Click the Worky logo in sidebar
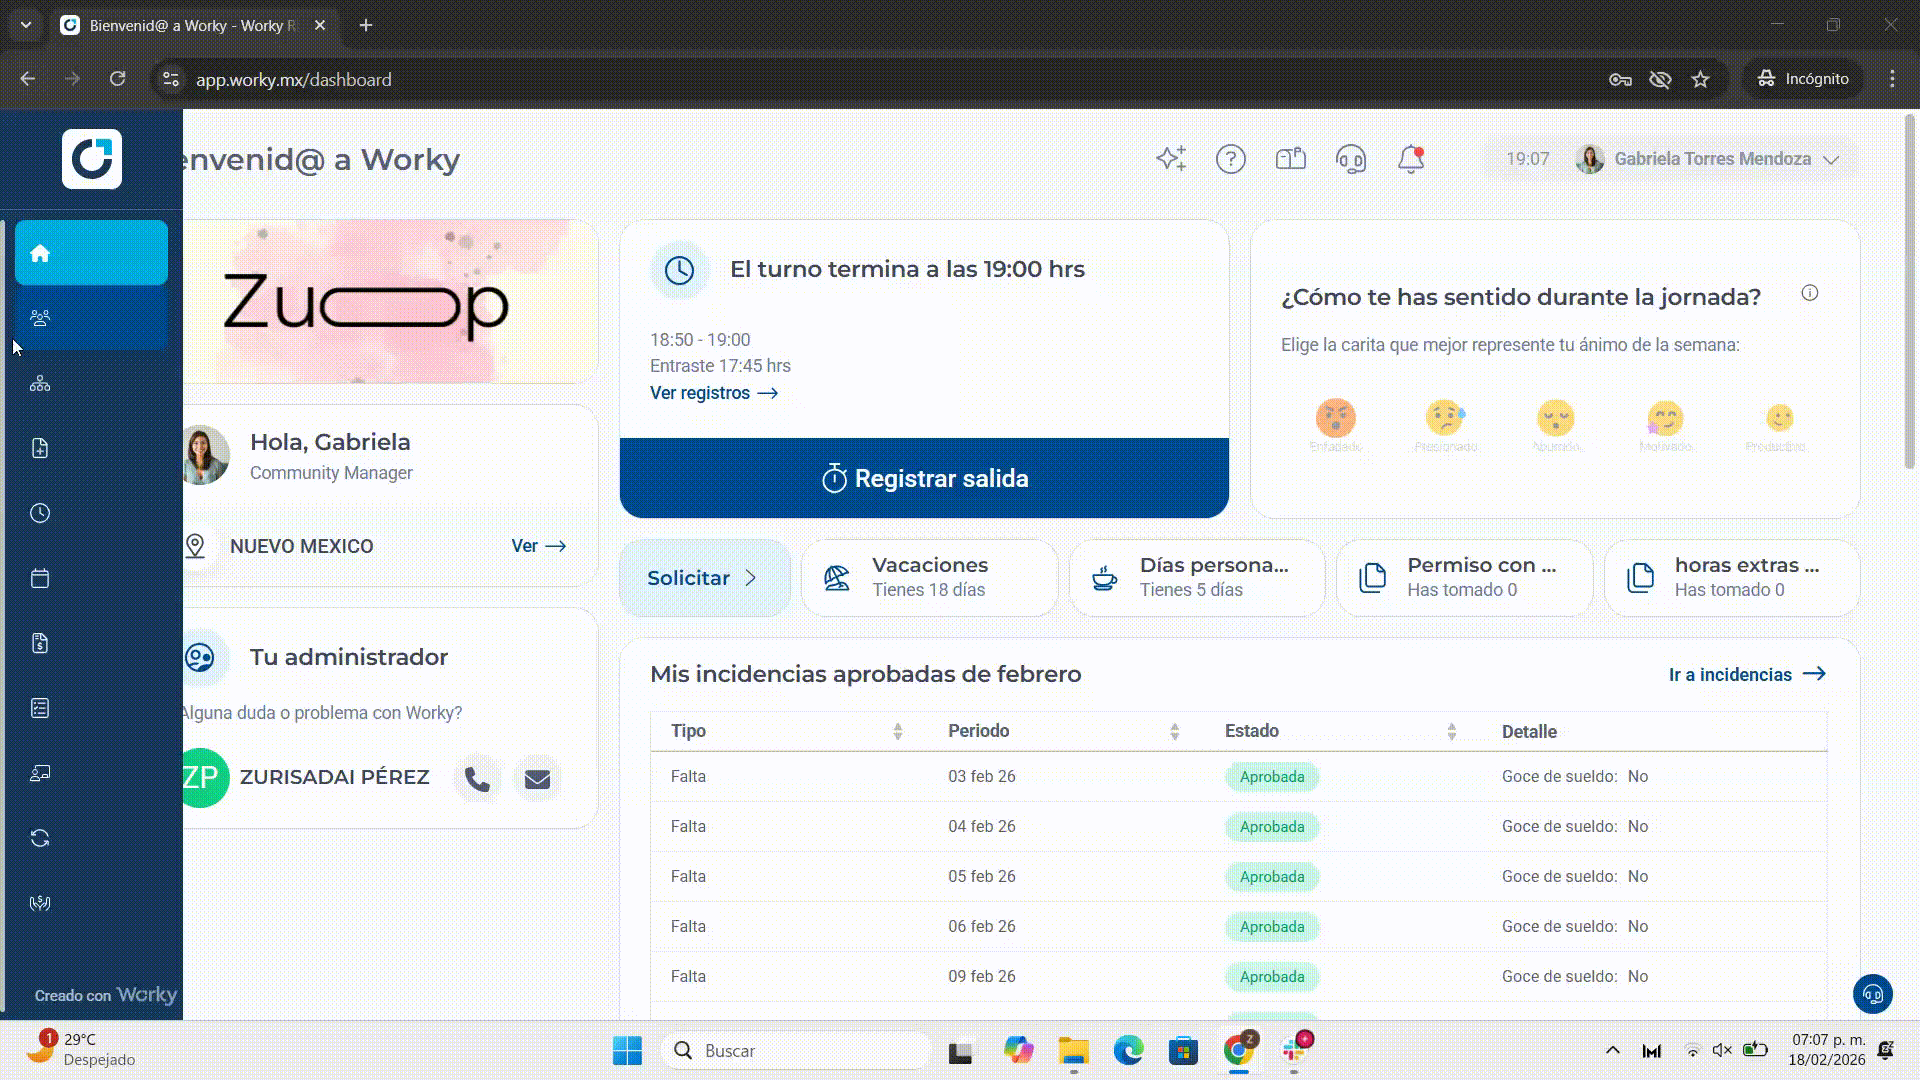1920x1080 pixels. pos(92,159)
